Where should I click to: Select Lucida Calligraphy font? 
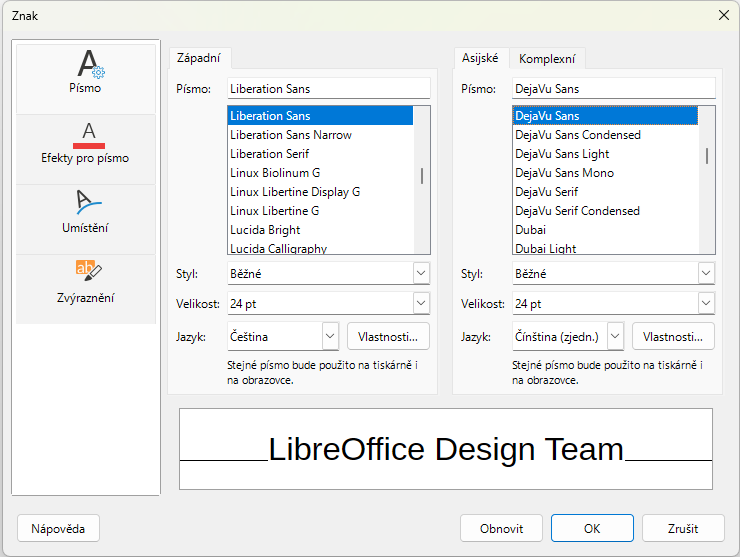tap(320, 247)
